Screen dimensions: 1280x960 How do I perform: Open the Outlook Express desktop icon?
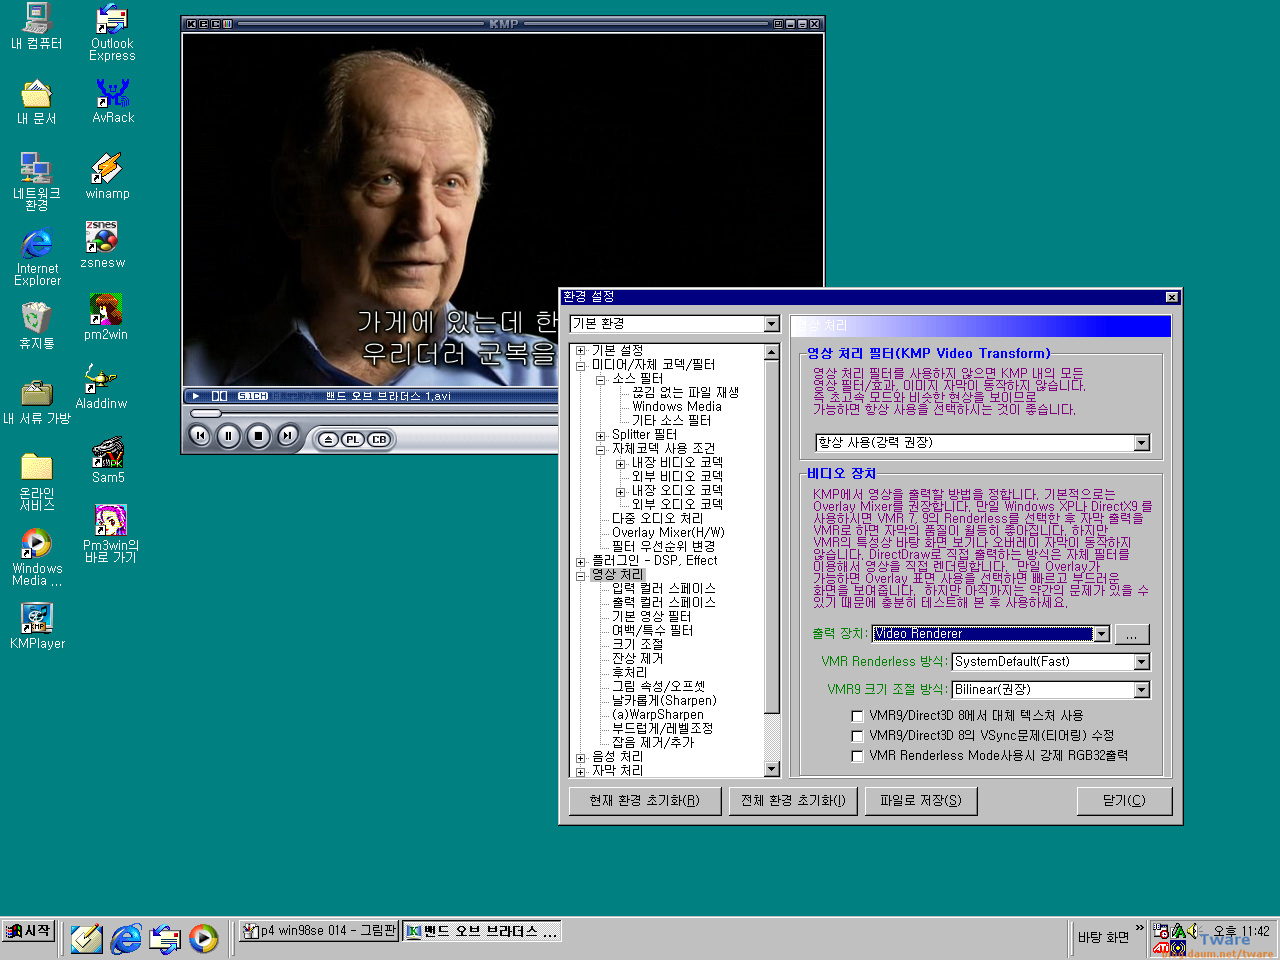pyautogui.click(x=112, y=33)
